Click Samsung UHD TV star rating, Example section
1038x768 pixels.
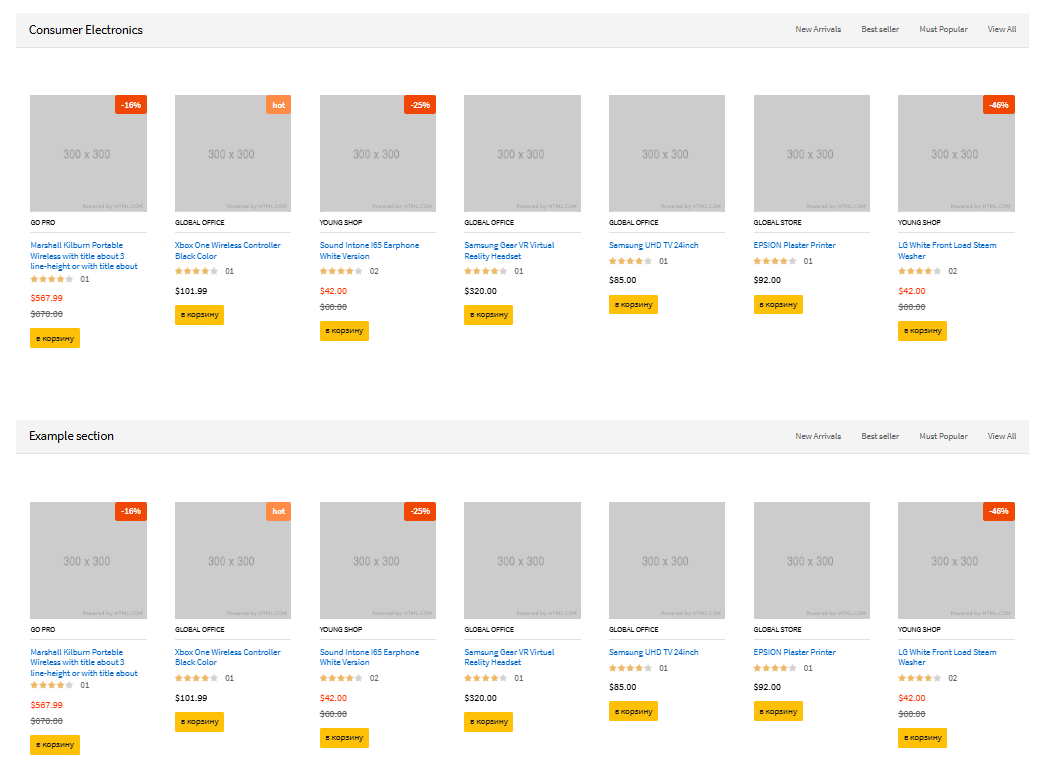[x=630, y=668]
